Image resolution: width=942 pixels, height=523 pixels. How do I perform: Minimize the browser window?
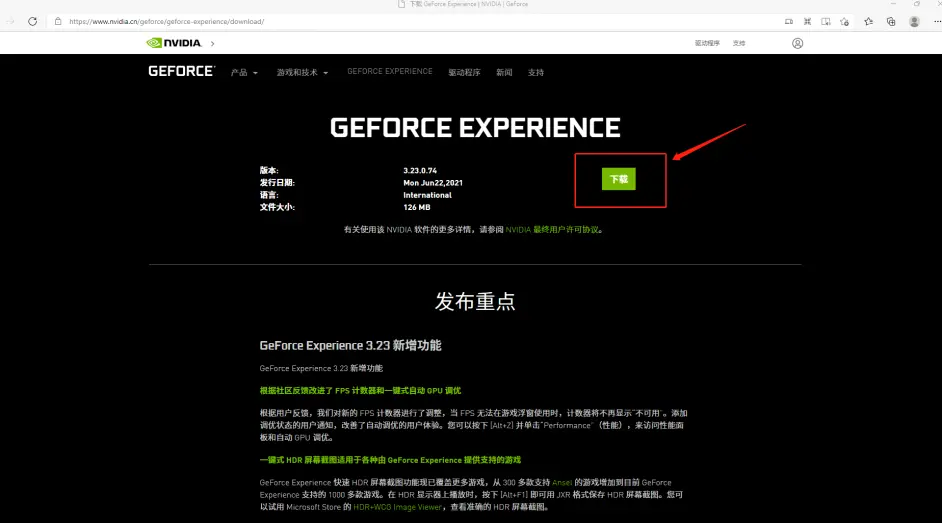[x=893, y=4]
